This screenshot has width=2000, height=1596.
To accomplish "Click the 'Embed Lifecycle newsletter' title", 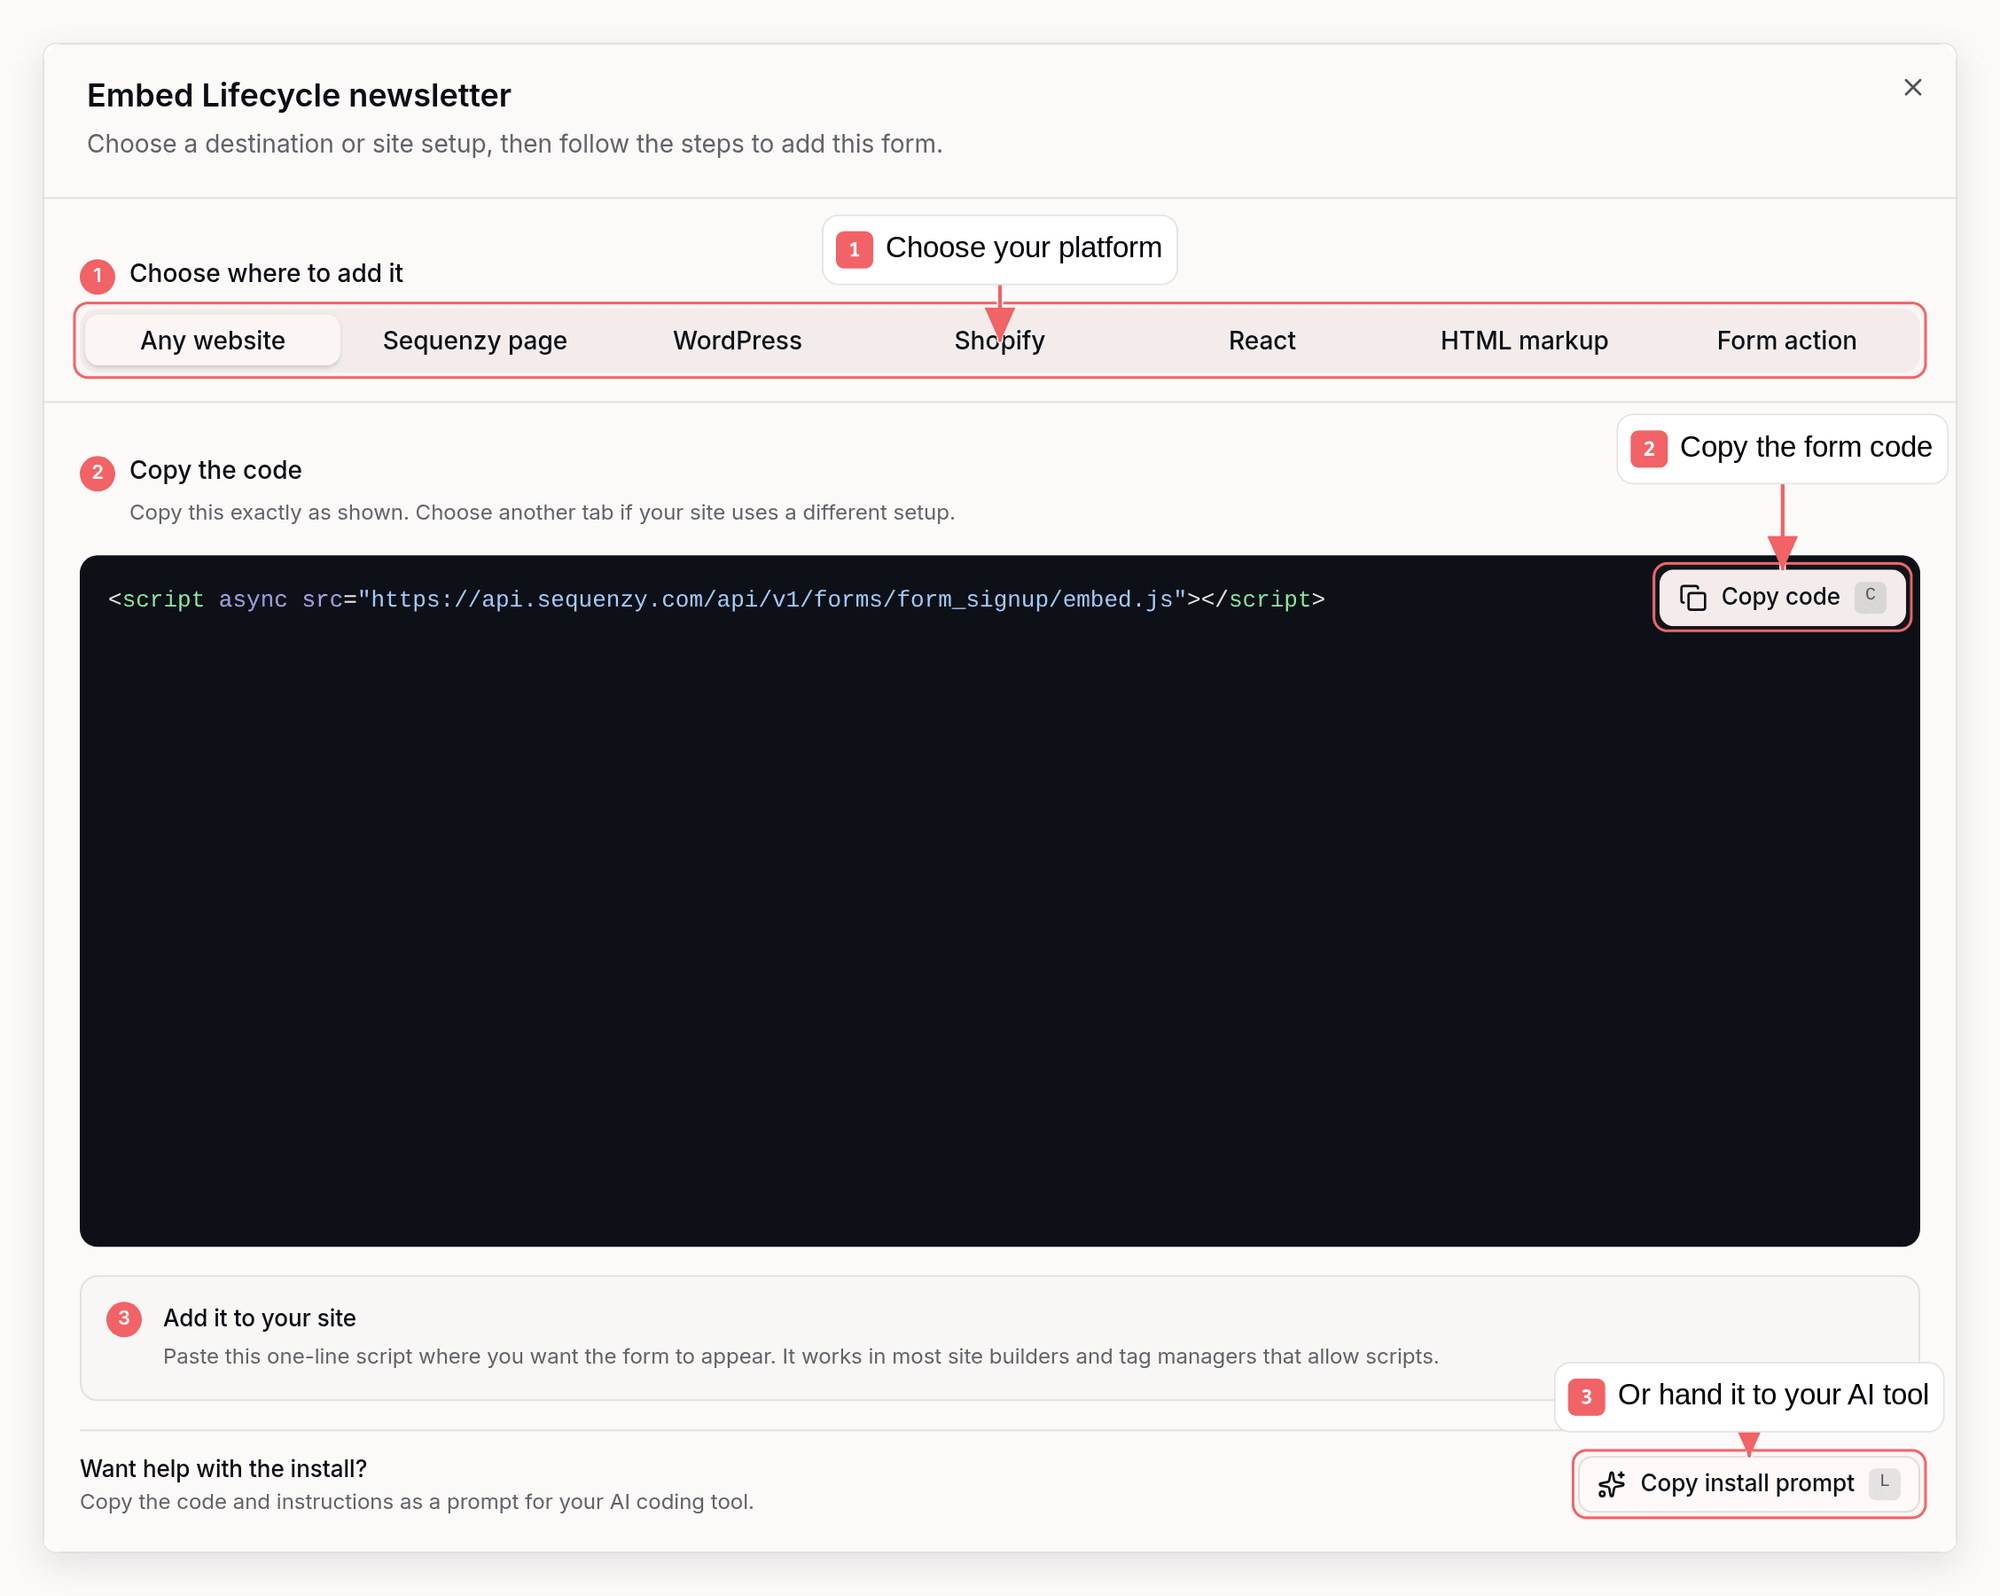I will 299,95.
